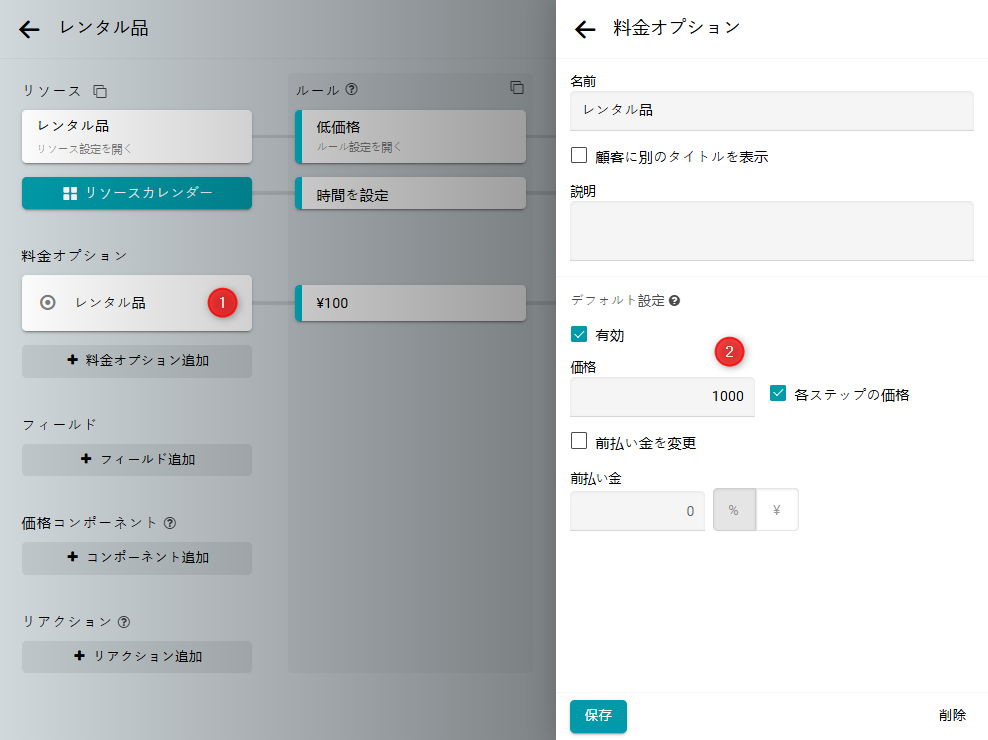
Task: Focus the 前払い金 amount input
Action: tap(637, 511)
